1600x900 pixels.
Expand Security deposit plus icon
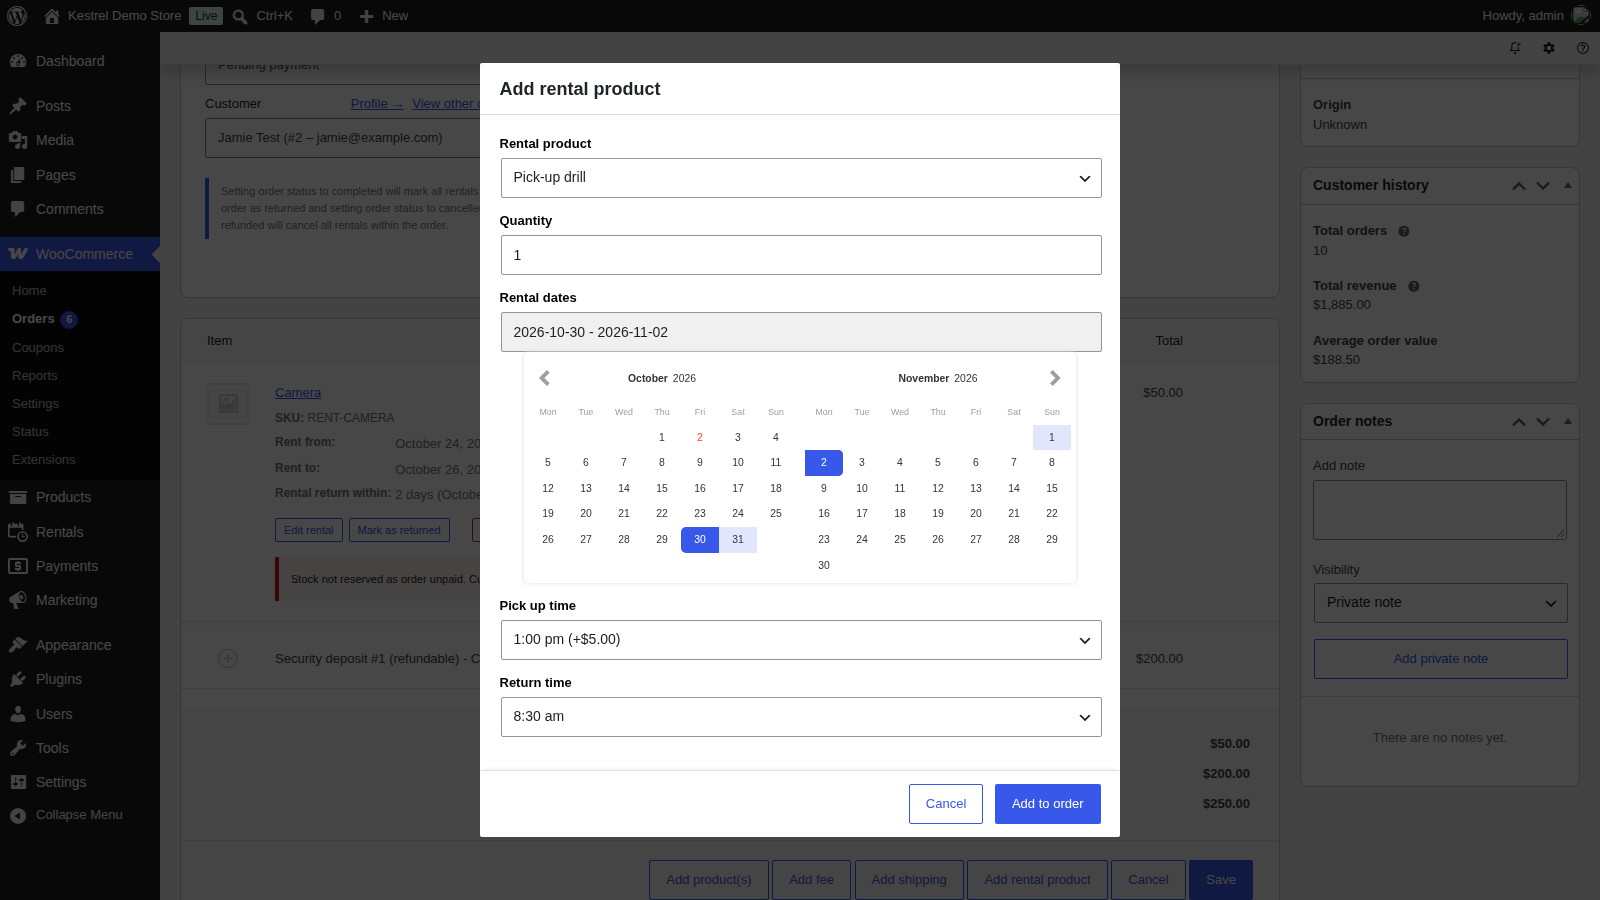tap(228, 658)
